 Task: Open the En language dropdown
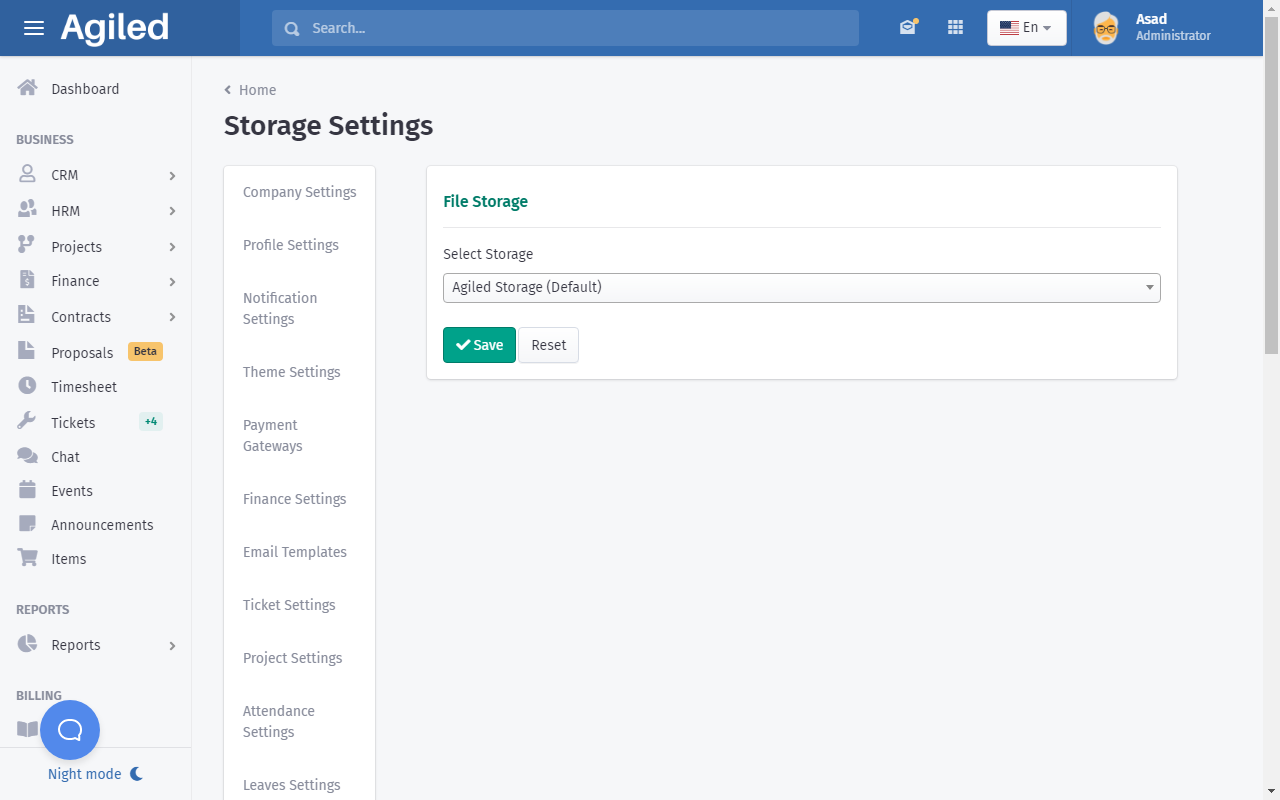(x=1026, y=28)
